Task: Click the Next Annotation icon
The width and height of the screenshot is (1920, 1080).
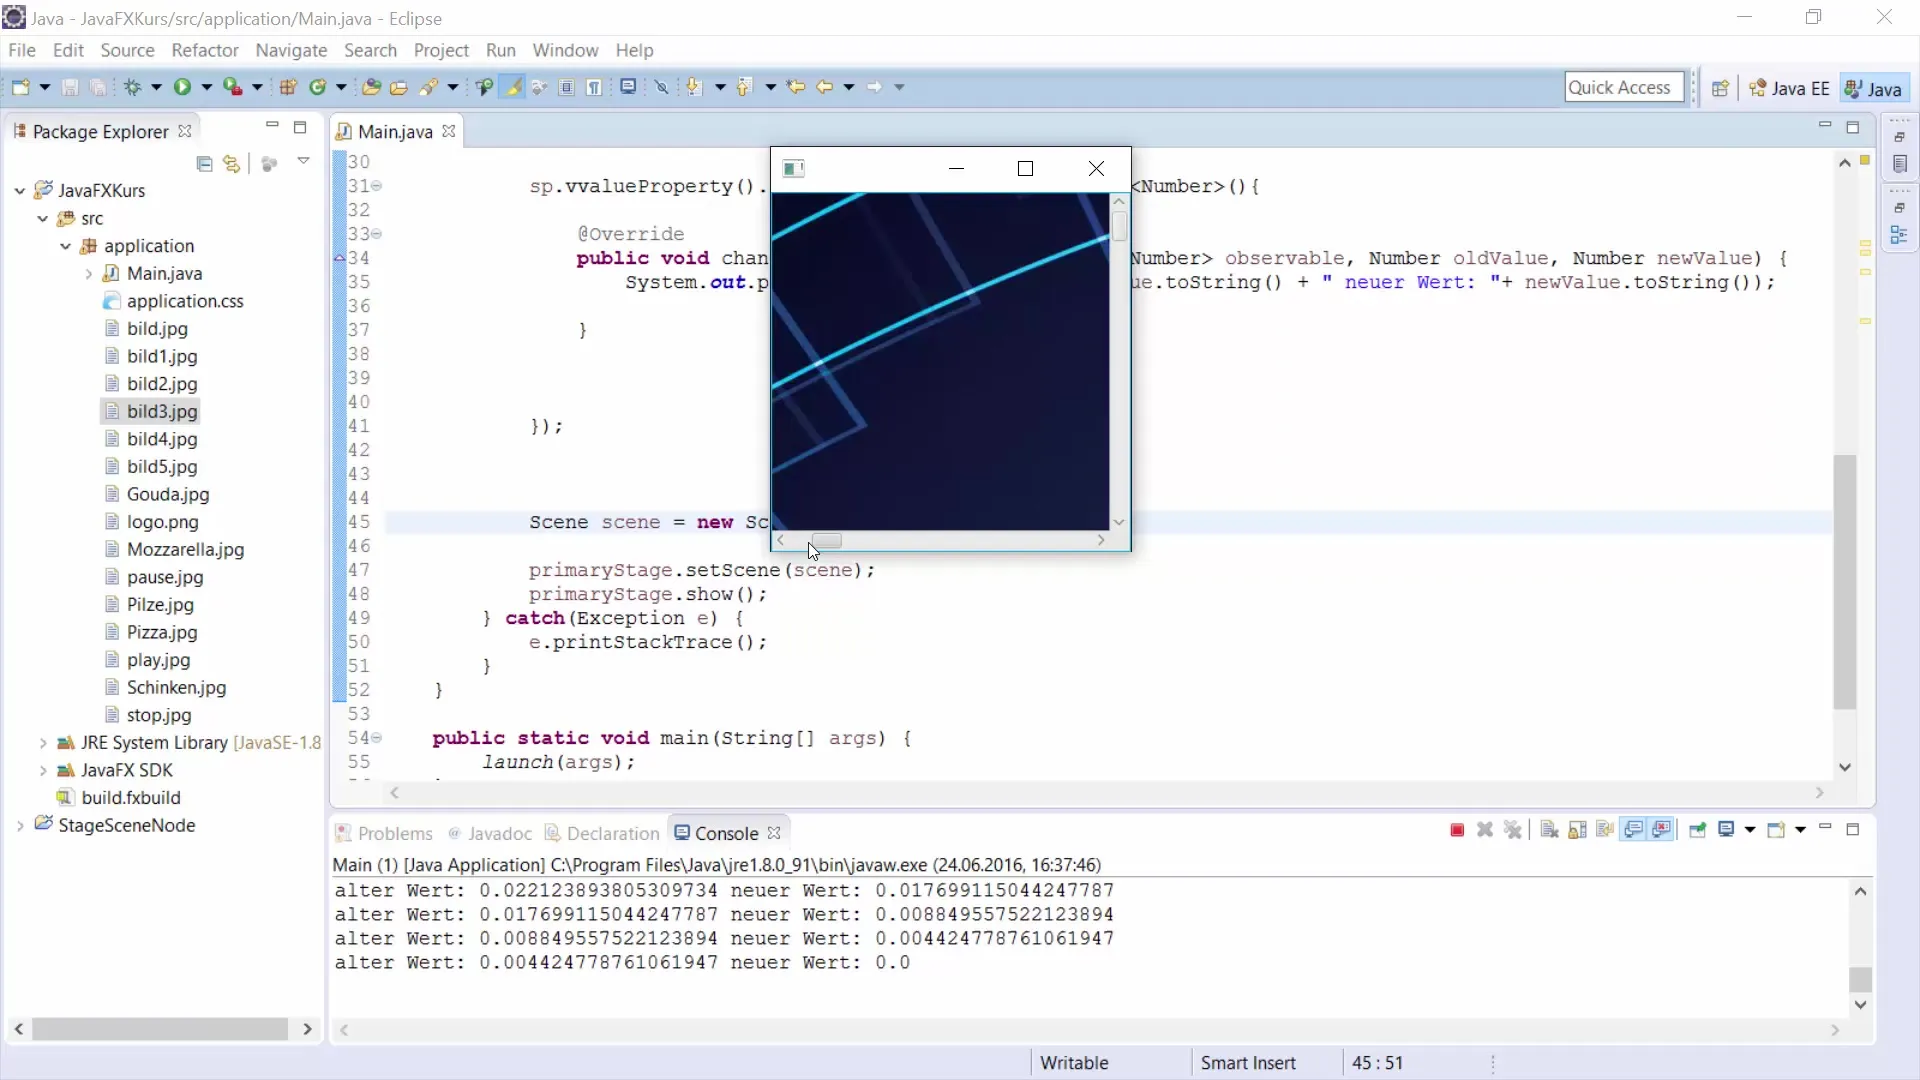Action: point(694,87)
